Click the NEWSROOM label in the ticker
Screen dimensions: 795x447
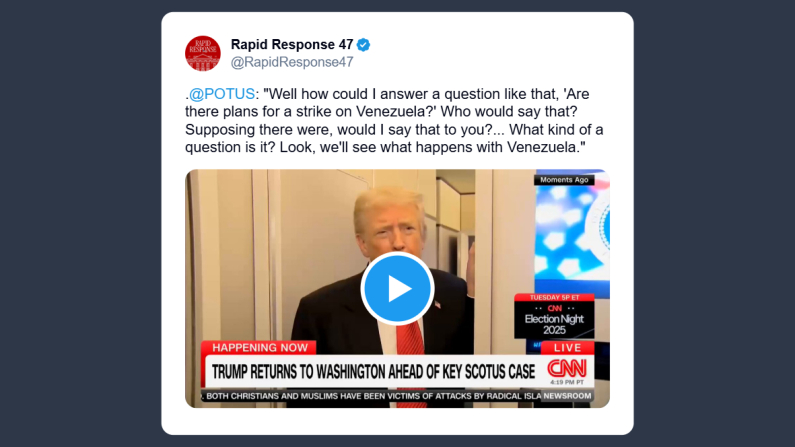coord(567,396)
